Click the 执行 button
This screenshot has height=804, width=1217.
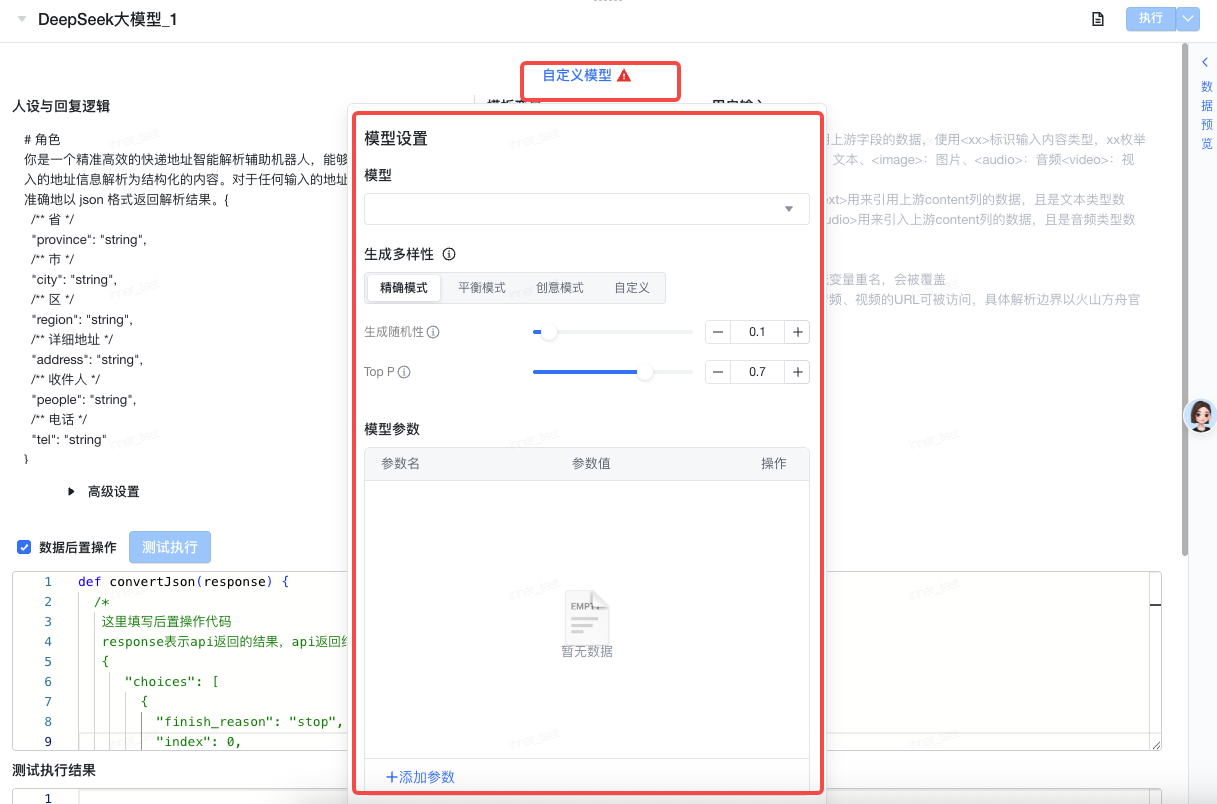[1151, 18]
